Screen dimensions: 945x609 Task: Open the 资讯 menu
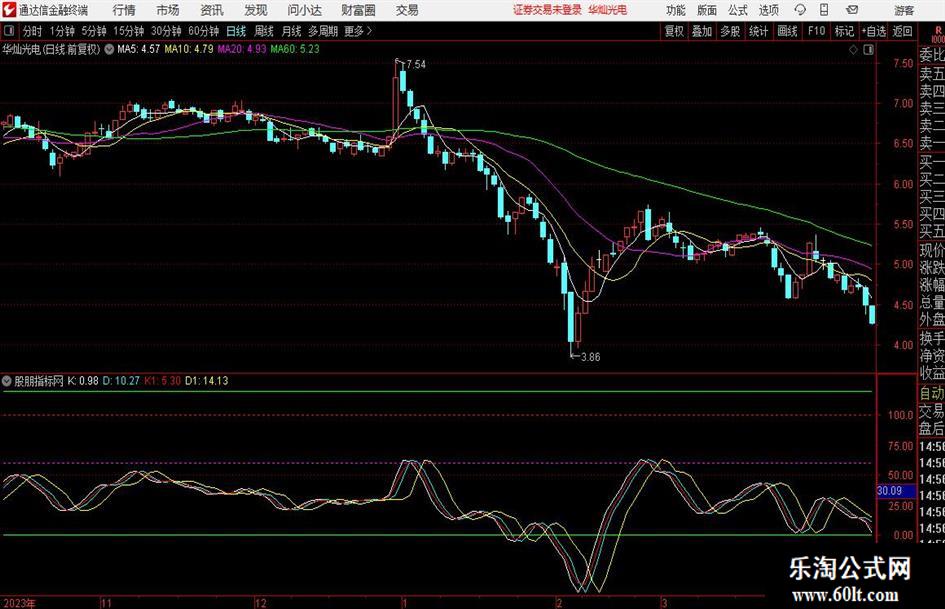[x=212, y=10]
